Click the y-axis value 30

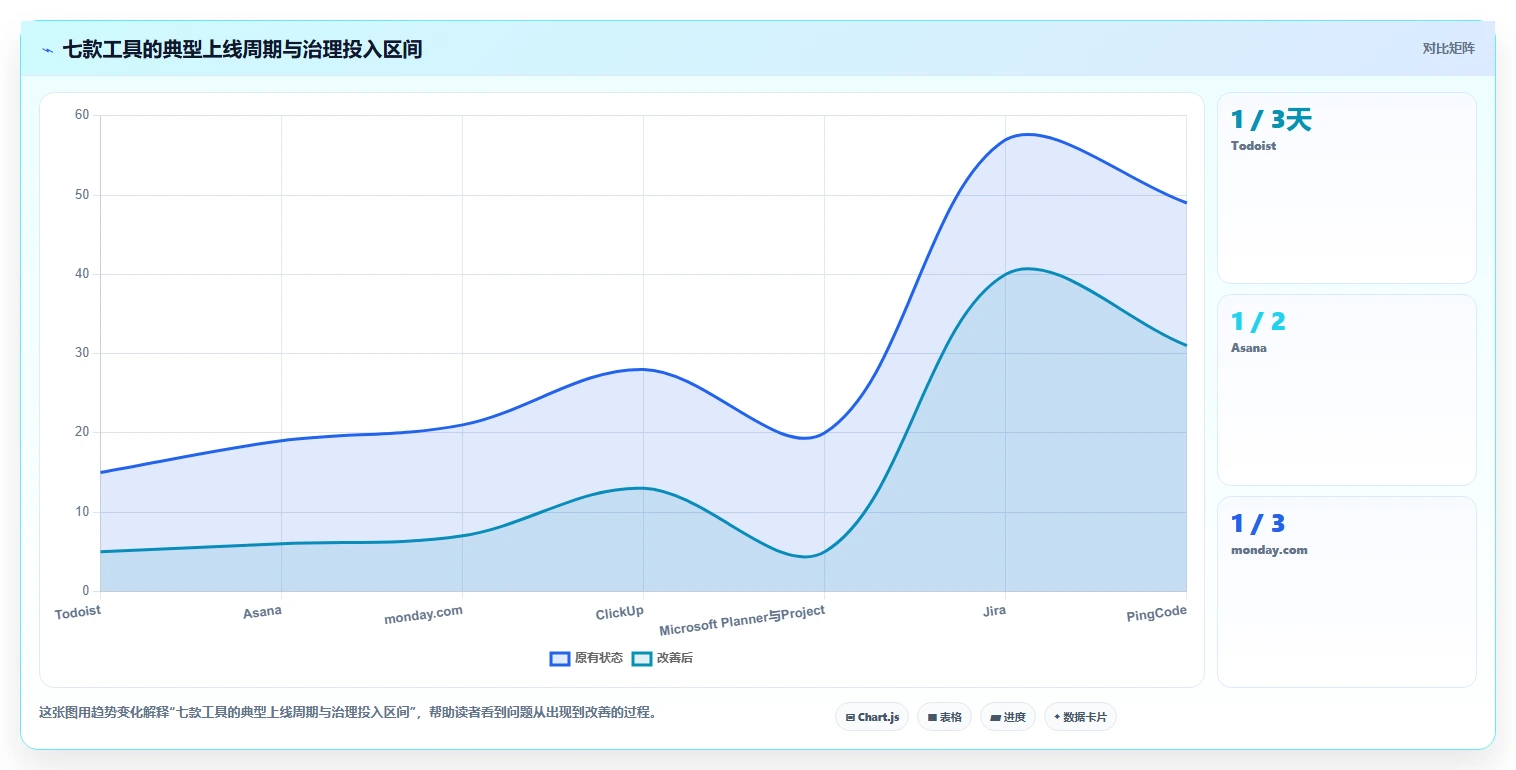pyautogui.click(x=82, y=353)
